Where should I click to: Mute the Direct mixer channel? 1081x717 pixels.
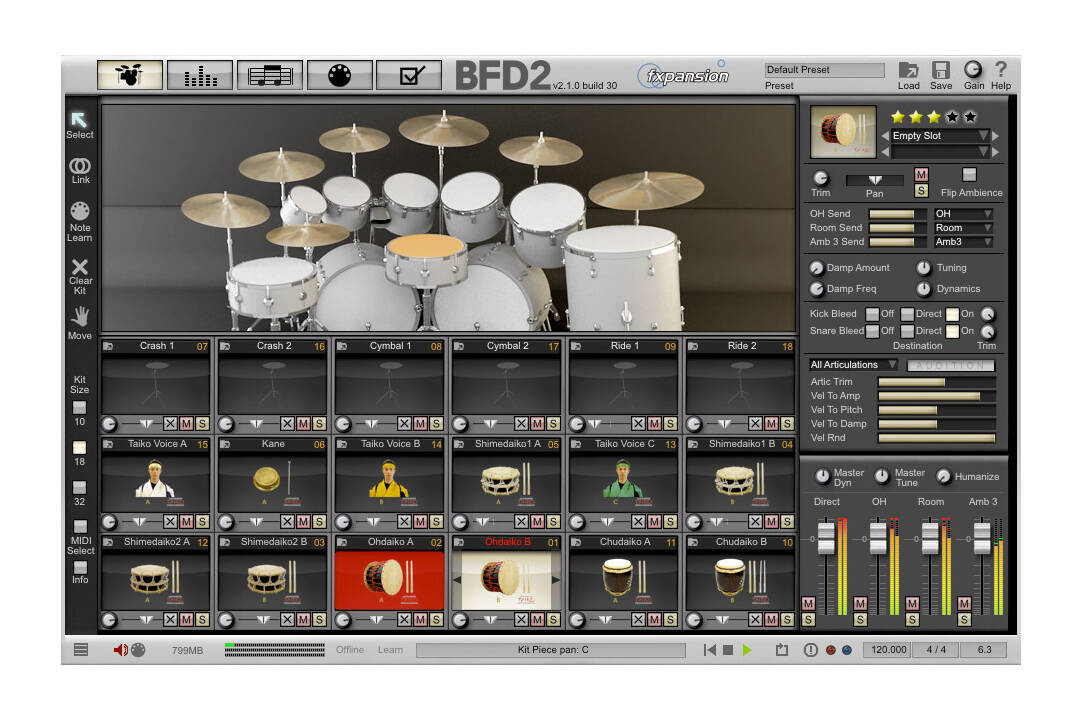808,603
